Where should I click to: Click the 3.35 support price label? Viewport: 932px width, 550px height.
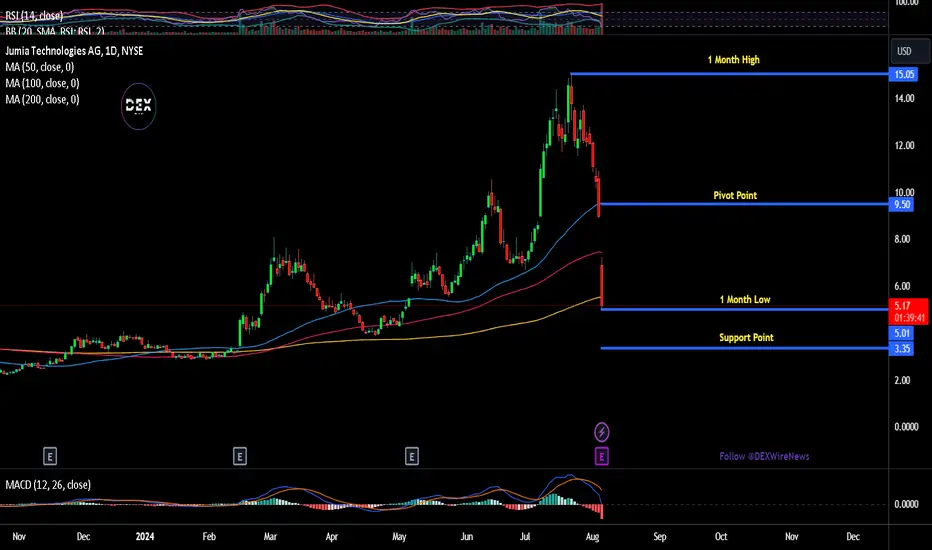(902, 348)
